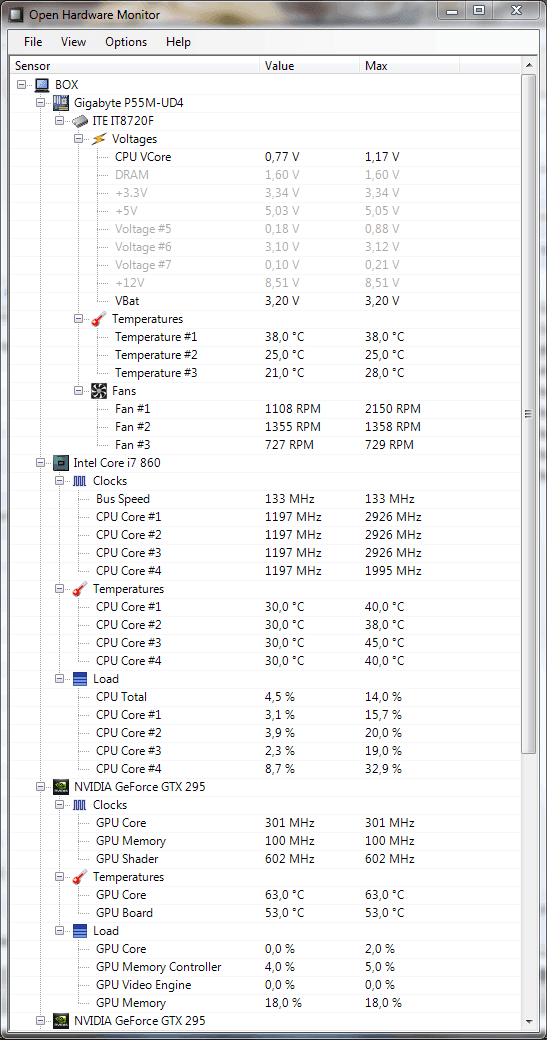
Task: Select the VBat row
Action: tap(266, 300)
